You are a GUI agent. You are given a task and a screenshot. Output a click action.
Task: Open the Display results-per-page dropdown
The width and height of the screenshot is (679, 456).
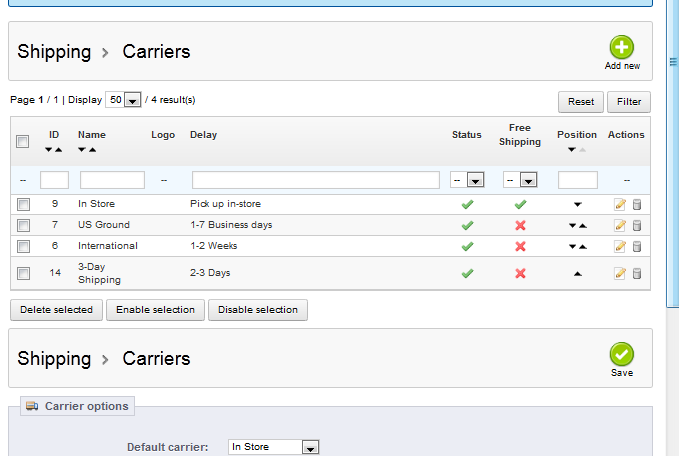point(123,100)
